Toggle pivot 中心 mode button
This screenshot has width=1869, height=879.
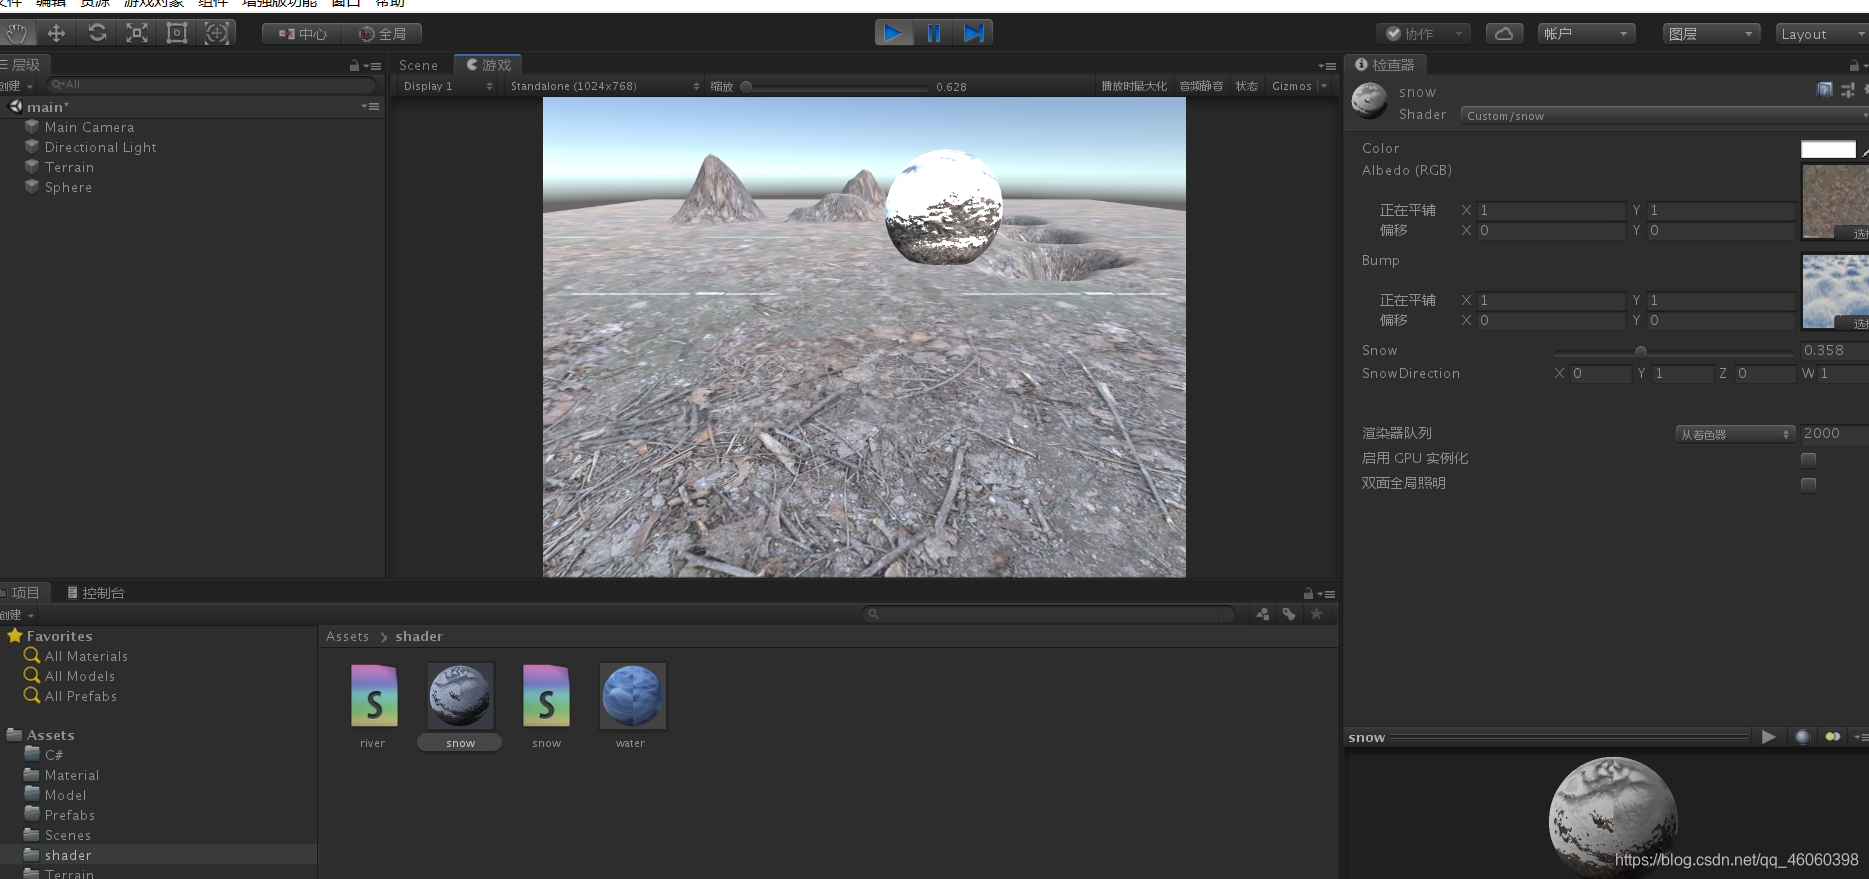302,34
